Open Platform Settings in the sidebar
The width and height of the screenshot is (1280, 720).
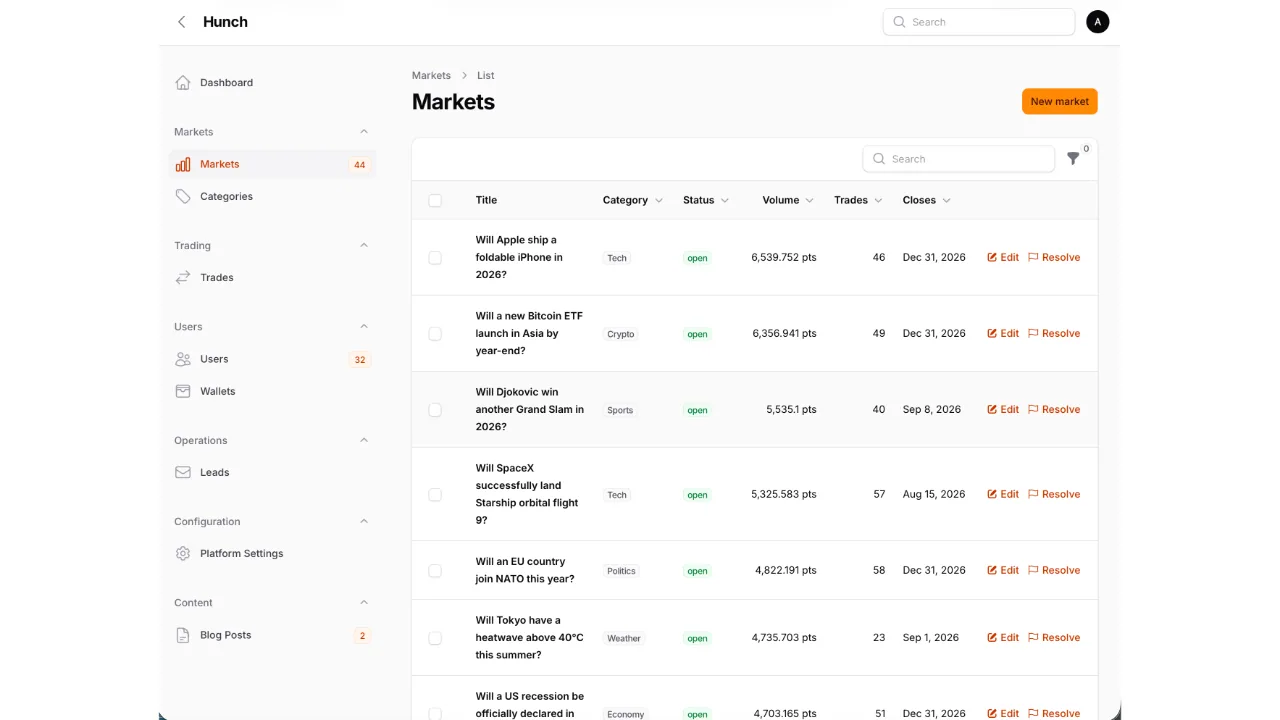[272, 554]
